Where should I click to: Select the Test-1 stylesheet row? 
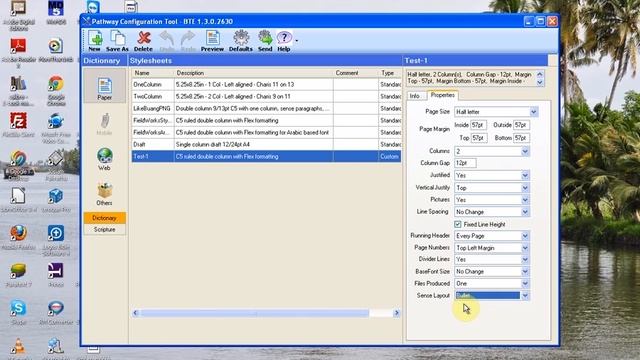[266, 156]
